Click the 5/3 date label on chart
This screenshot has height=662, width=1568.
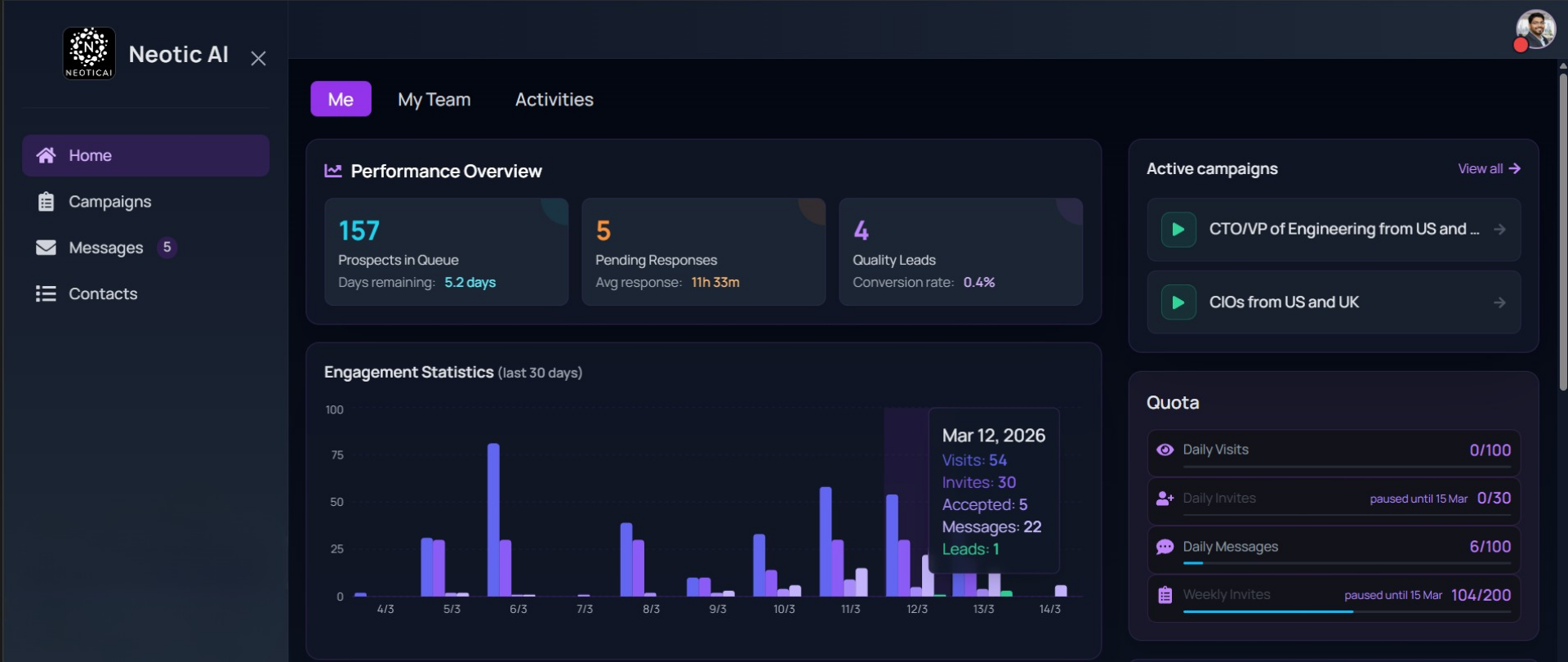pos(451,609)
